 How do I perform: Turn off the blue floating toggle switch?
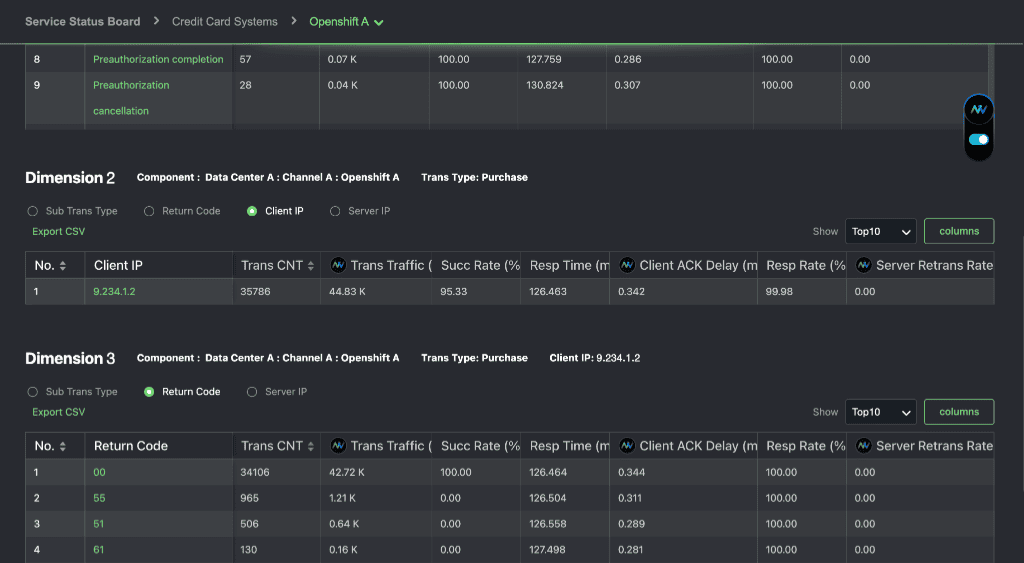click(979, 140)
